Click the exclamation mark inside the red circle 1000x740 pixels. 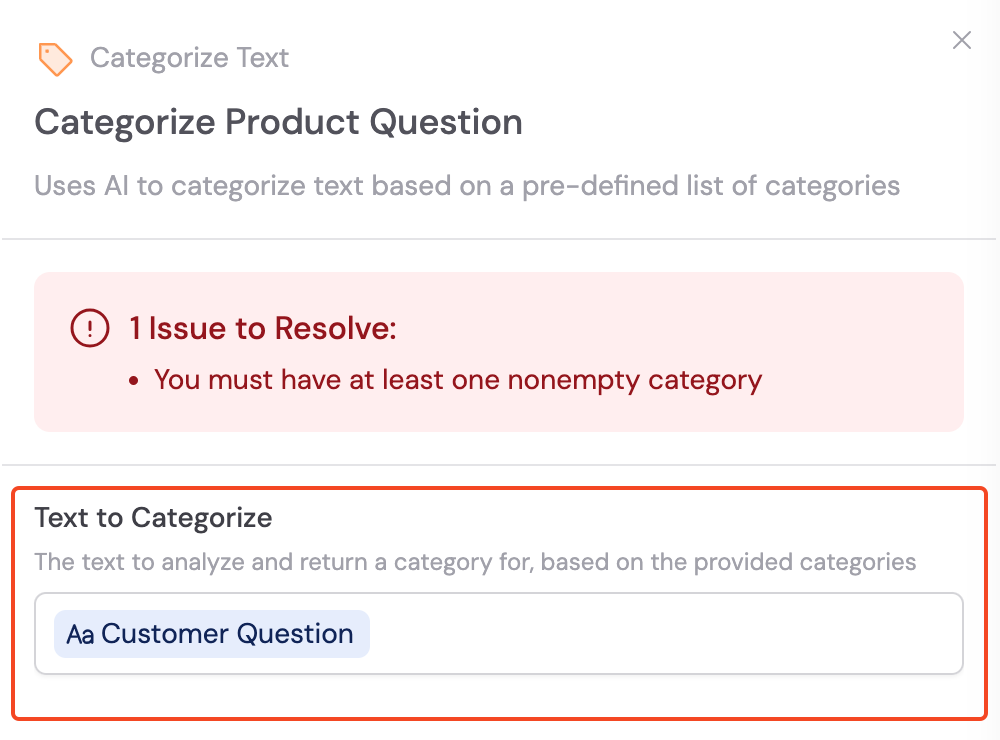pos(89,328)
